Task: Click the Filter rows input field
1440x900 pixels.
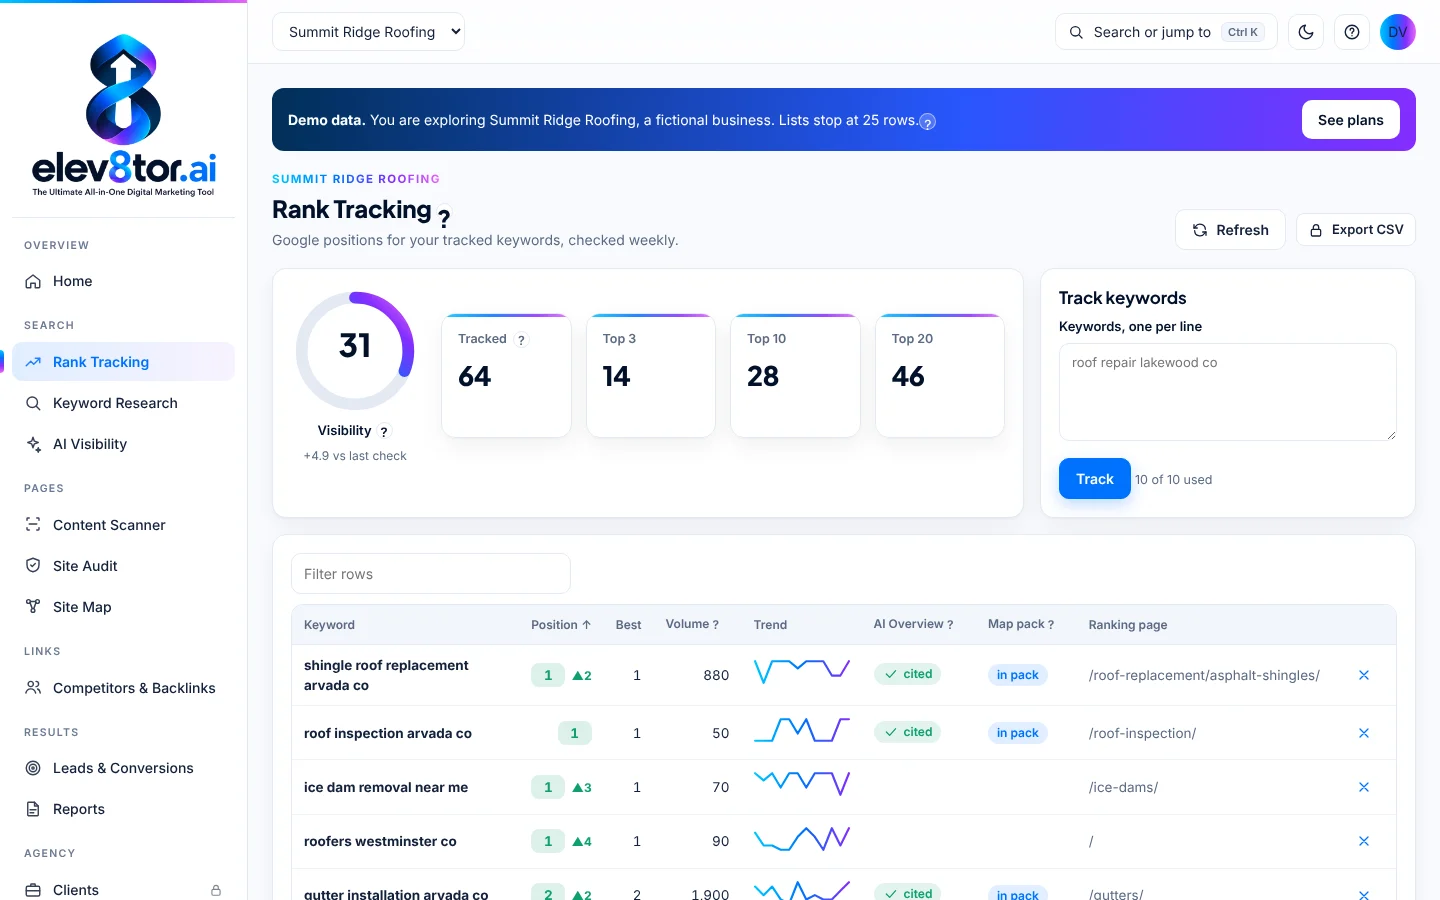Action: click(431, 574)
